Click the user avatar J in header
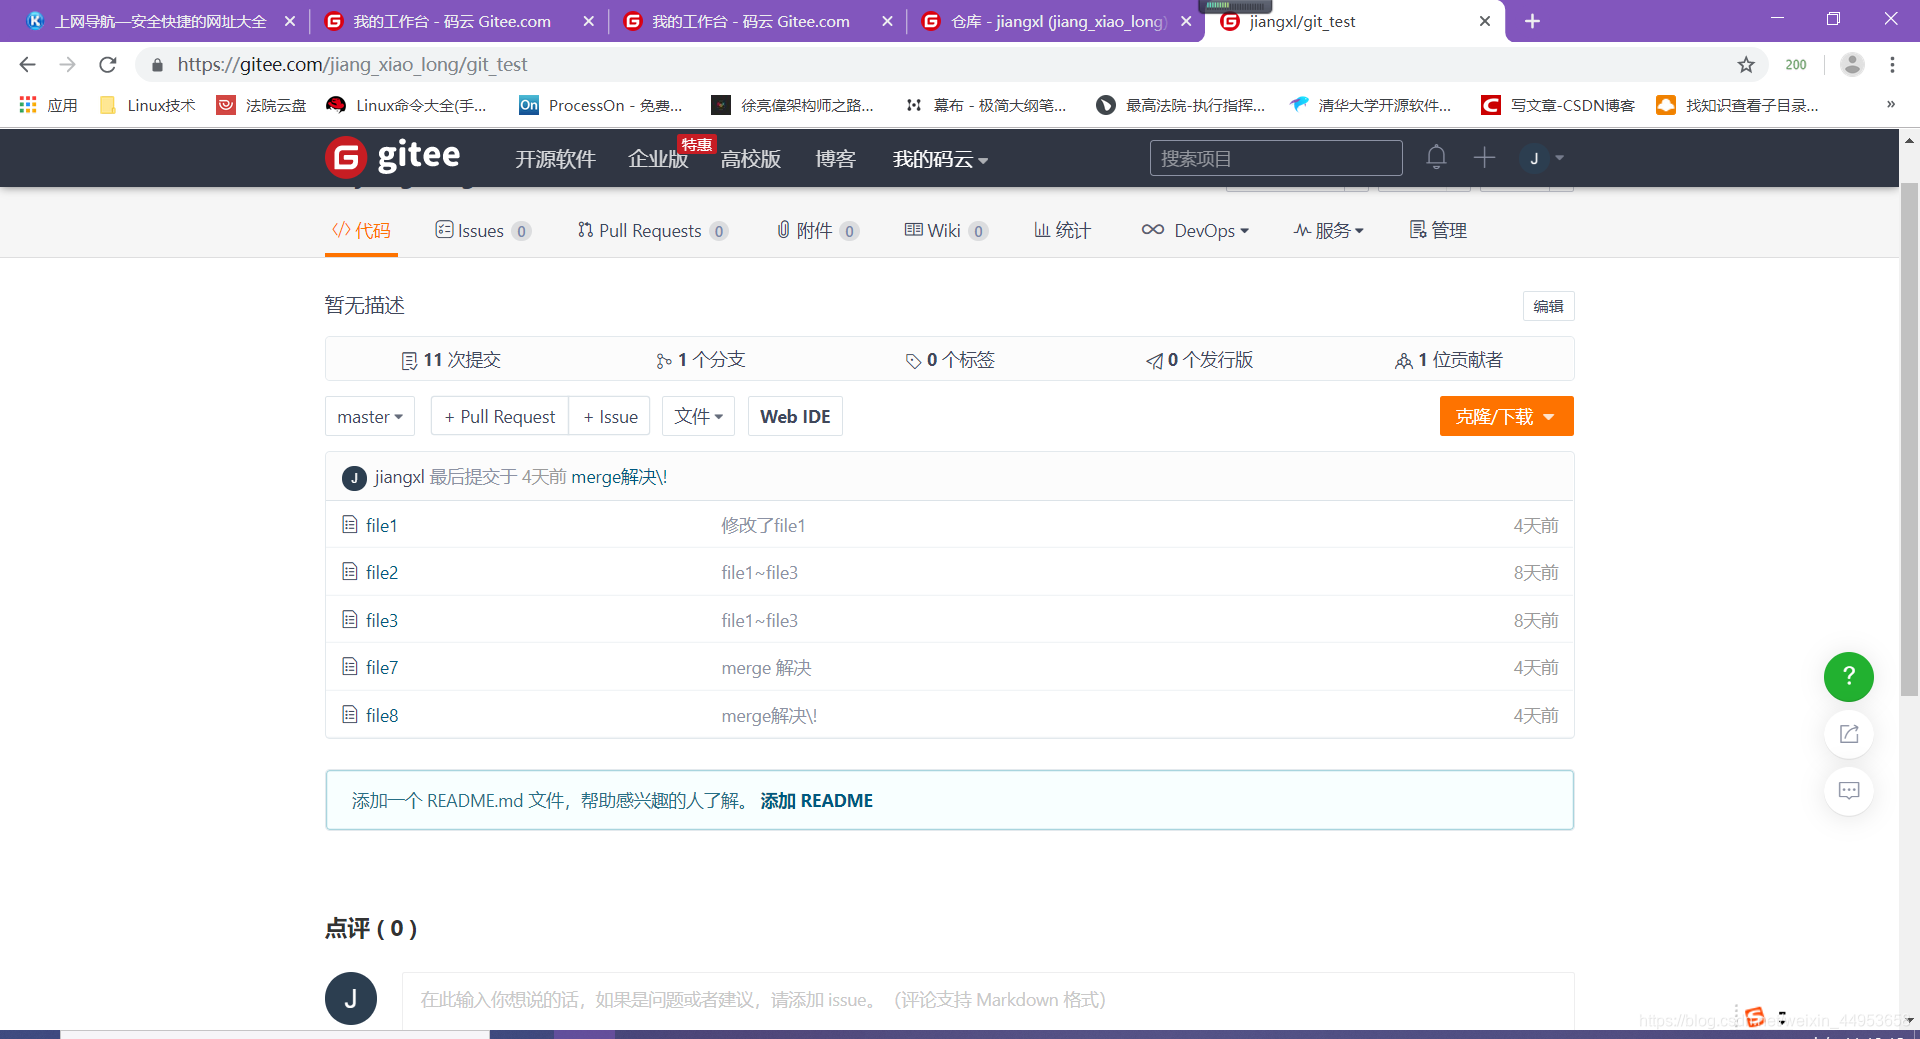 [1533, 158]
